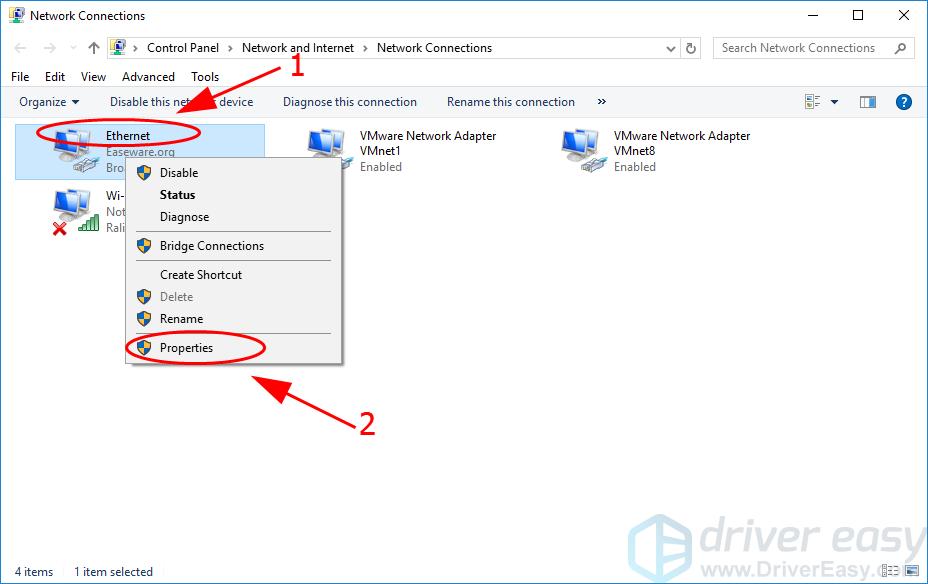Select Bridge Connections in the context menu

(x=211, y=246)
